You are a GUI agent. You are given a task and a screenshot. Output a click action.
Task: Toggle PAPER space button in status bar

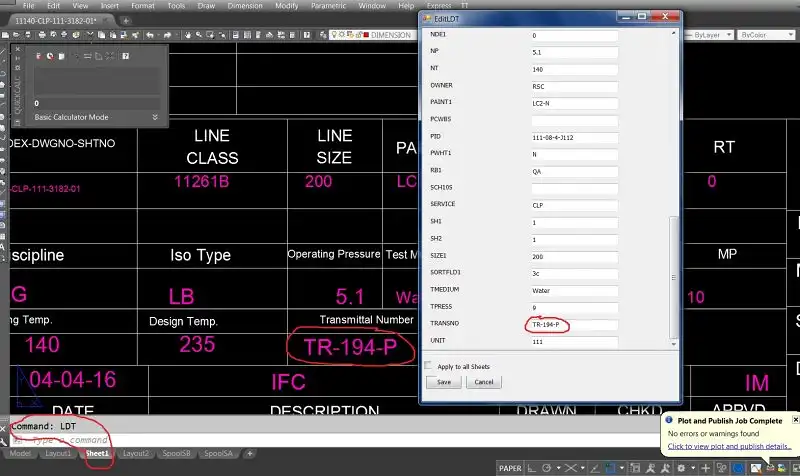[510, 468]
